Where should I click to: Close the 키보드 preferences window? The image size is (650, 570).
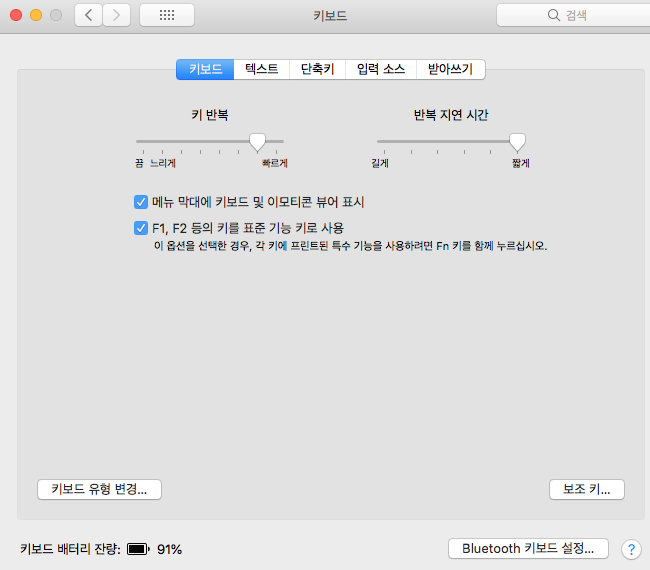(16, 15)
